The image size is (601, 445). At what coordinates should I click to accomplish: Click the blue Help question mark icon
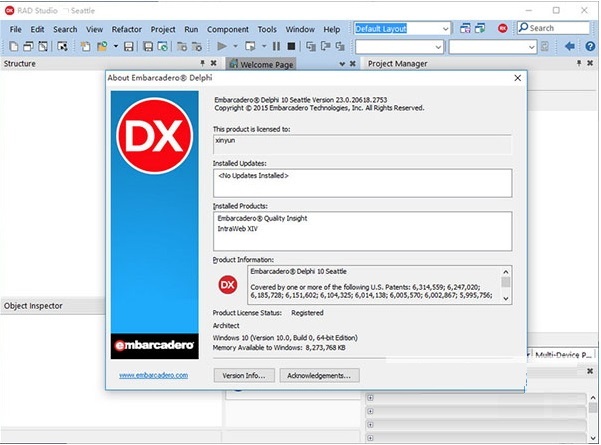coord(590,46)
